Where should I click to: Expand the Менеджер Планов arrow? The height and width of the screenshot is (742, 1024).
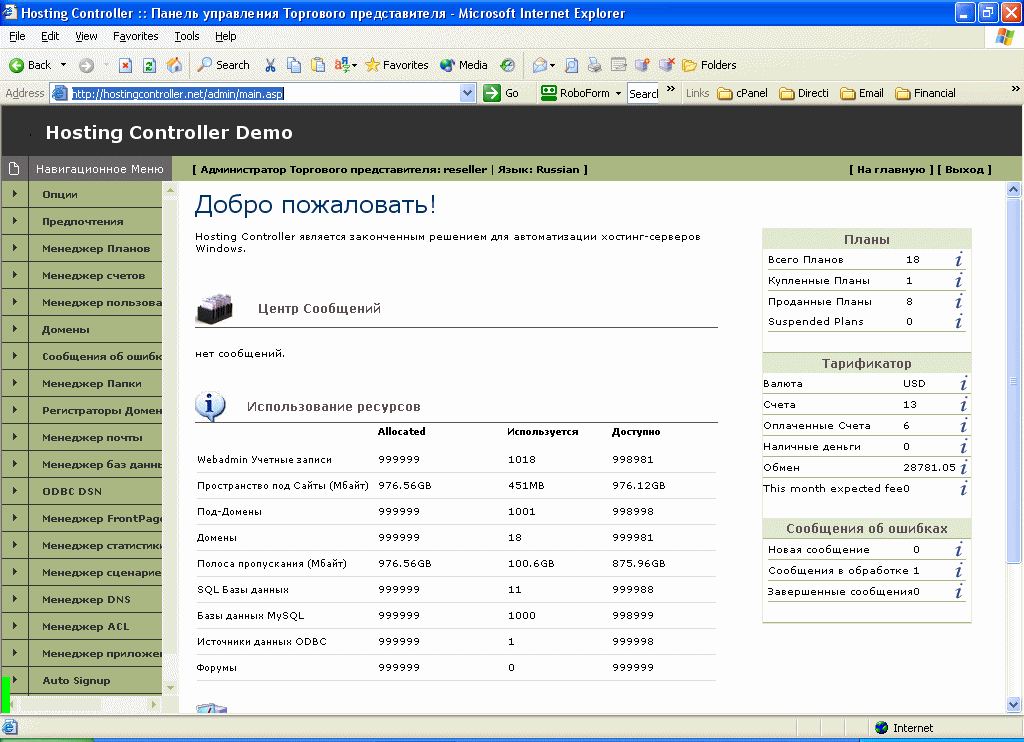pos(14,248)
